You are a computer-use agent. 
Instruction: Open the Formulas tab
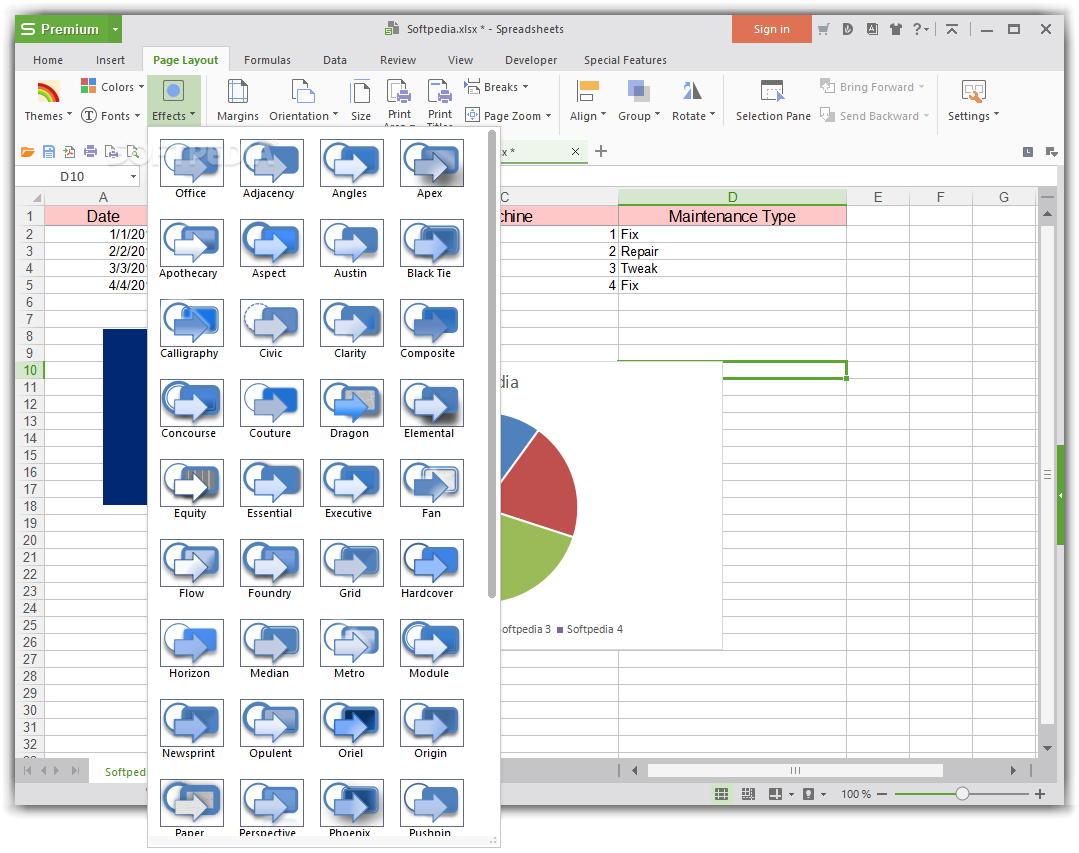tap(267, 60)
